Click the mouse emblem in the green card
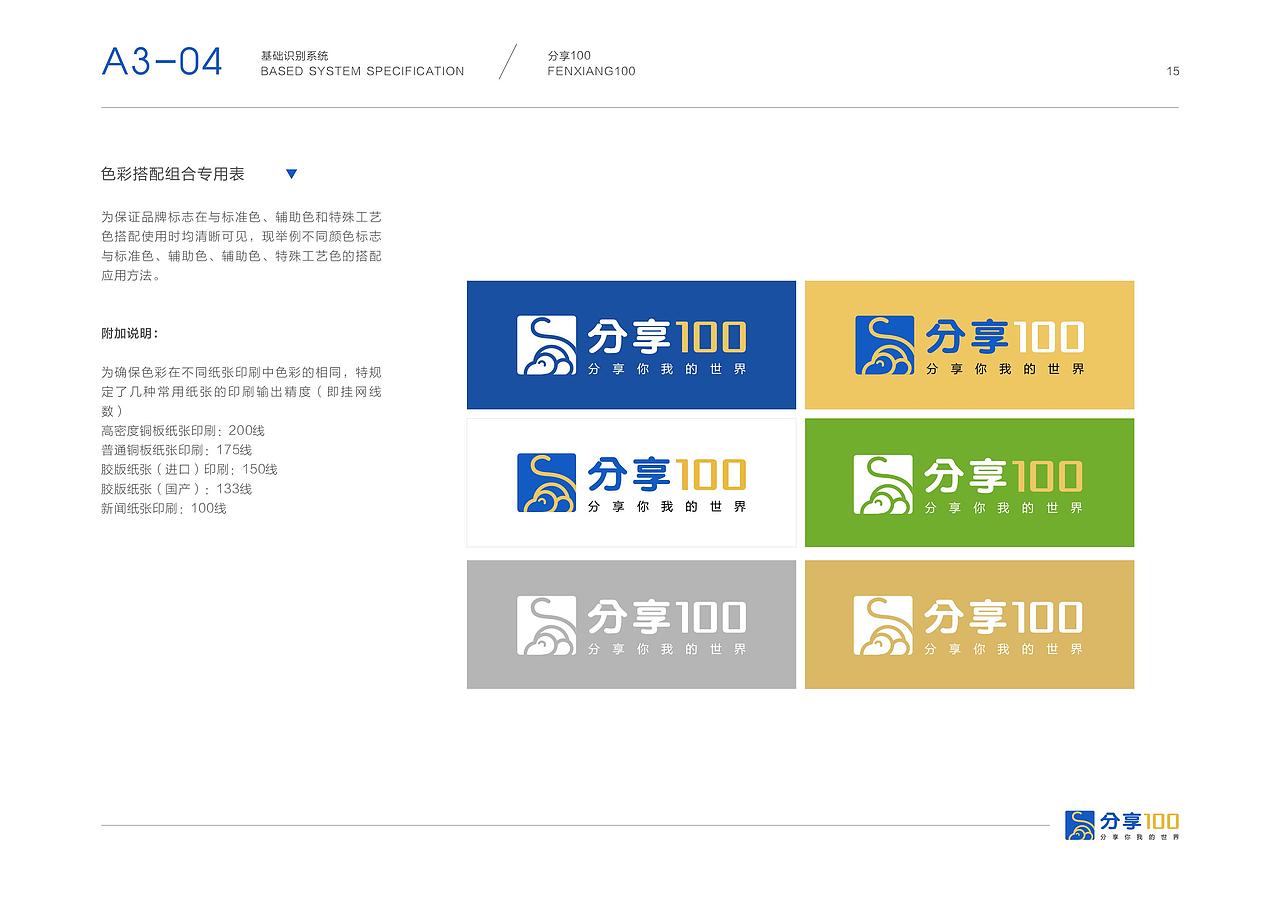This screenshot has width=1280, height=905. [883, 484]
